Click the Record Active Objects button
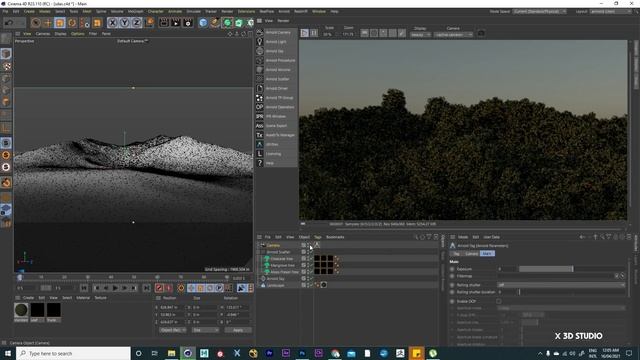640x360 pixels. pos(159,288)
